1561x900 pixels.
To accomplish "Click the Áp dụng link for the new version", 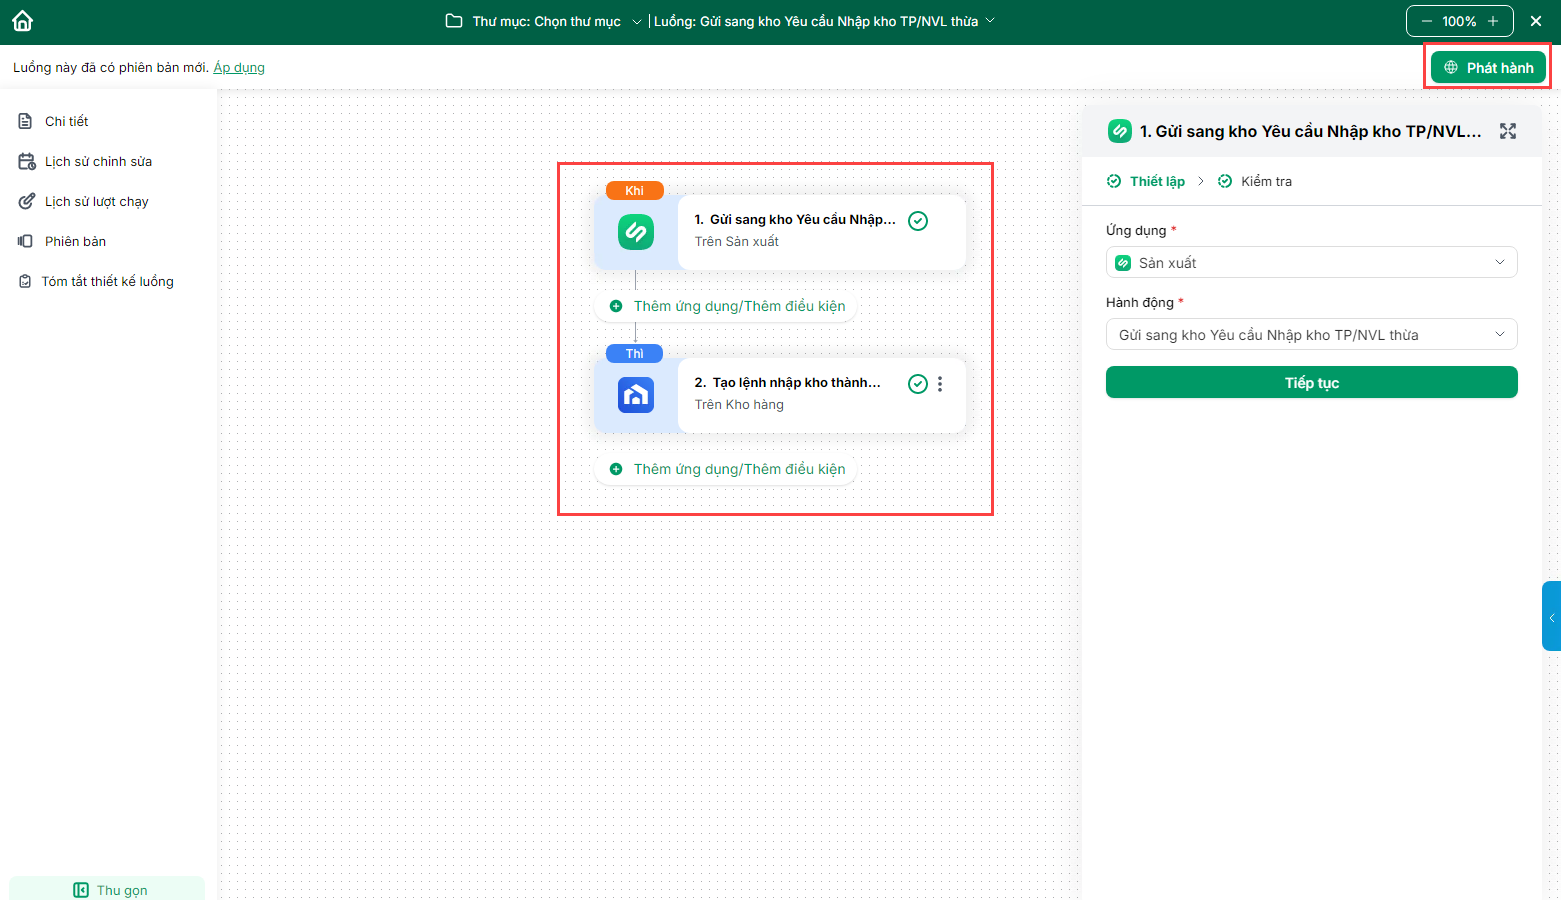I will [x=239, y=68].
